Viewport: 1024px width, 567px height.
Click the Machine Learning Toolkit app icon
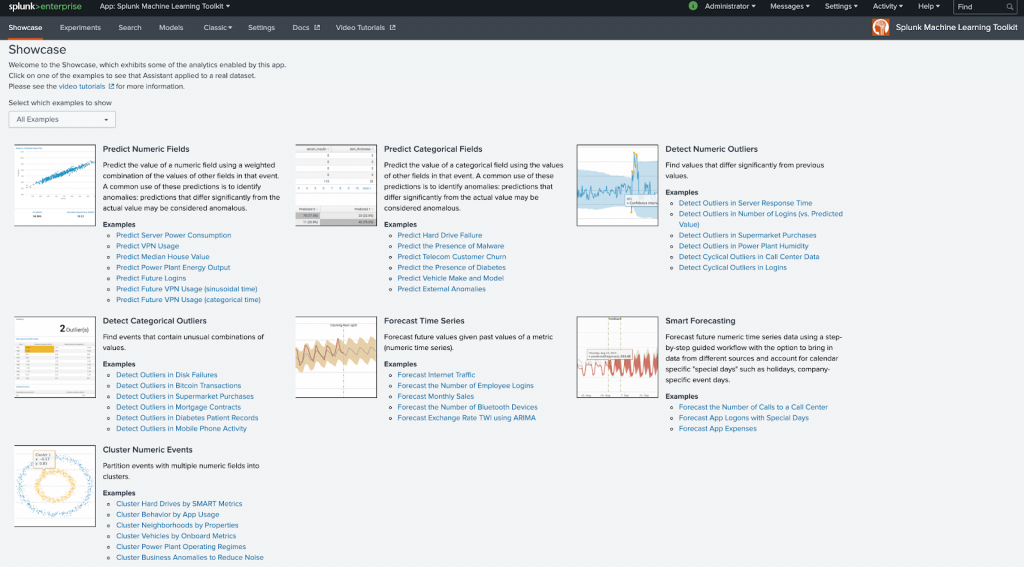pos(880,27)
